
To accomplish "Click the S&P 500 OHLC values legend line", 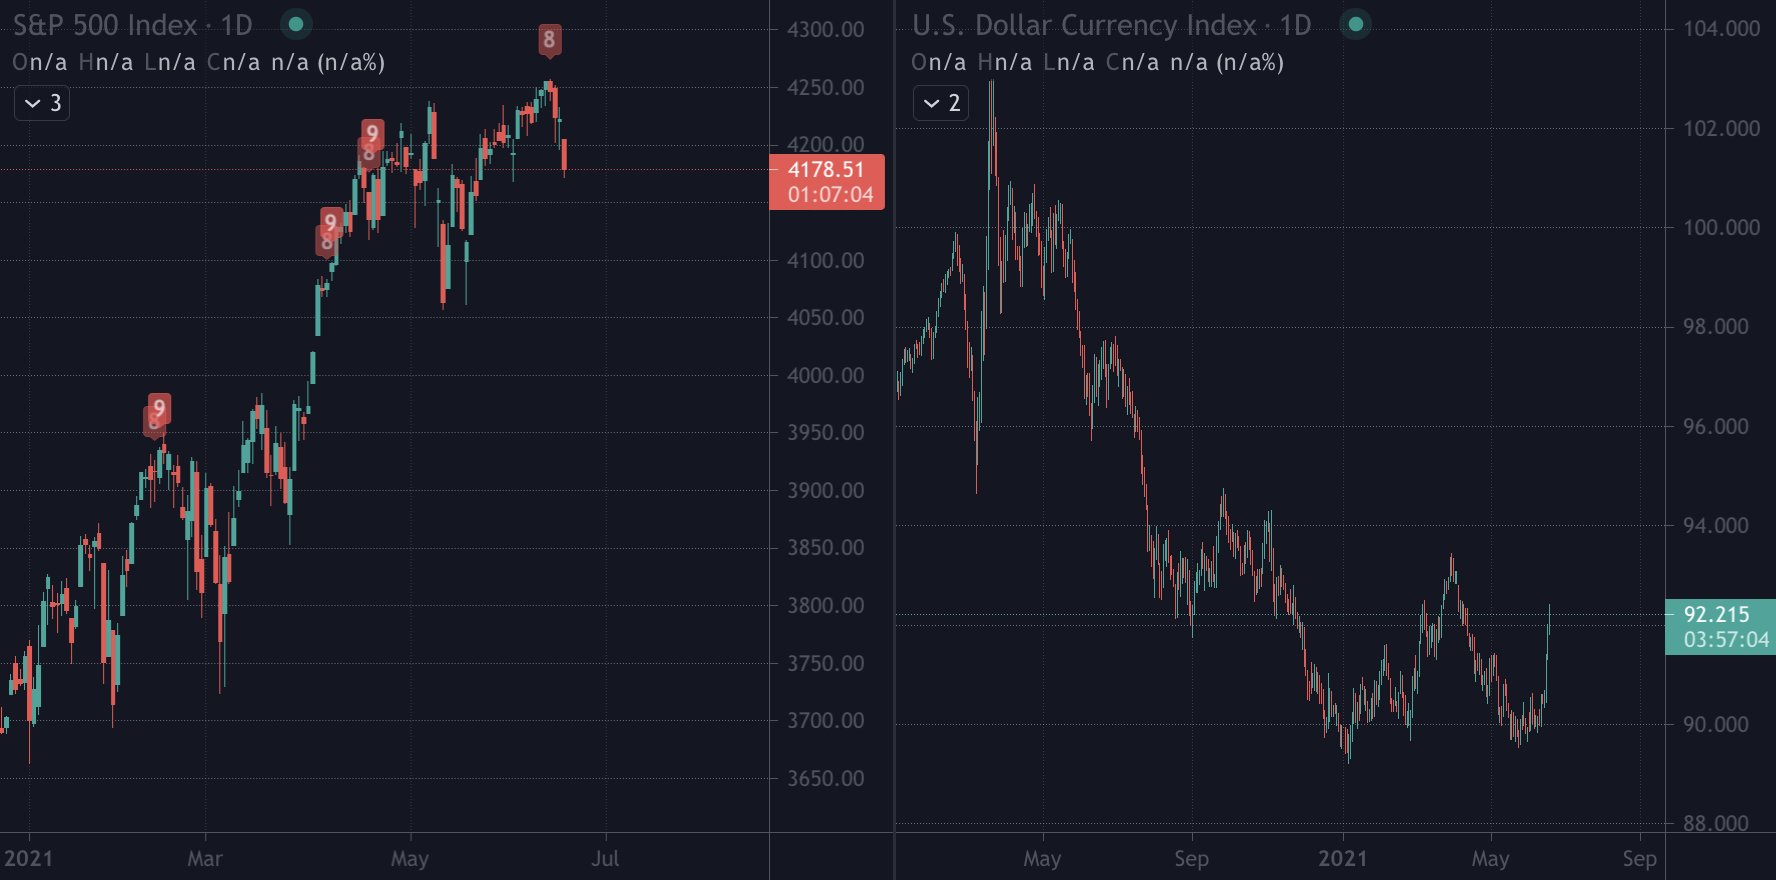I will pos(198,63).
